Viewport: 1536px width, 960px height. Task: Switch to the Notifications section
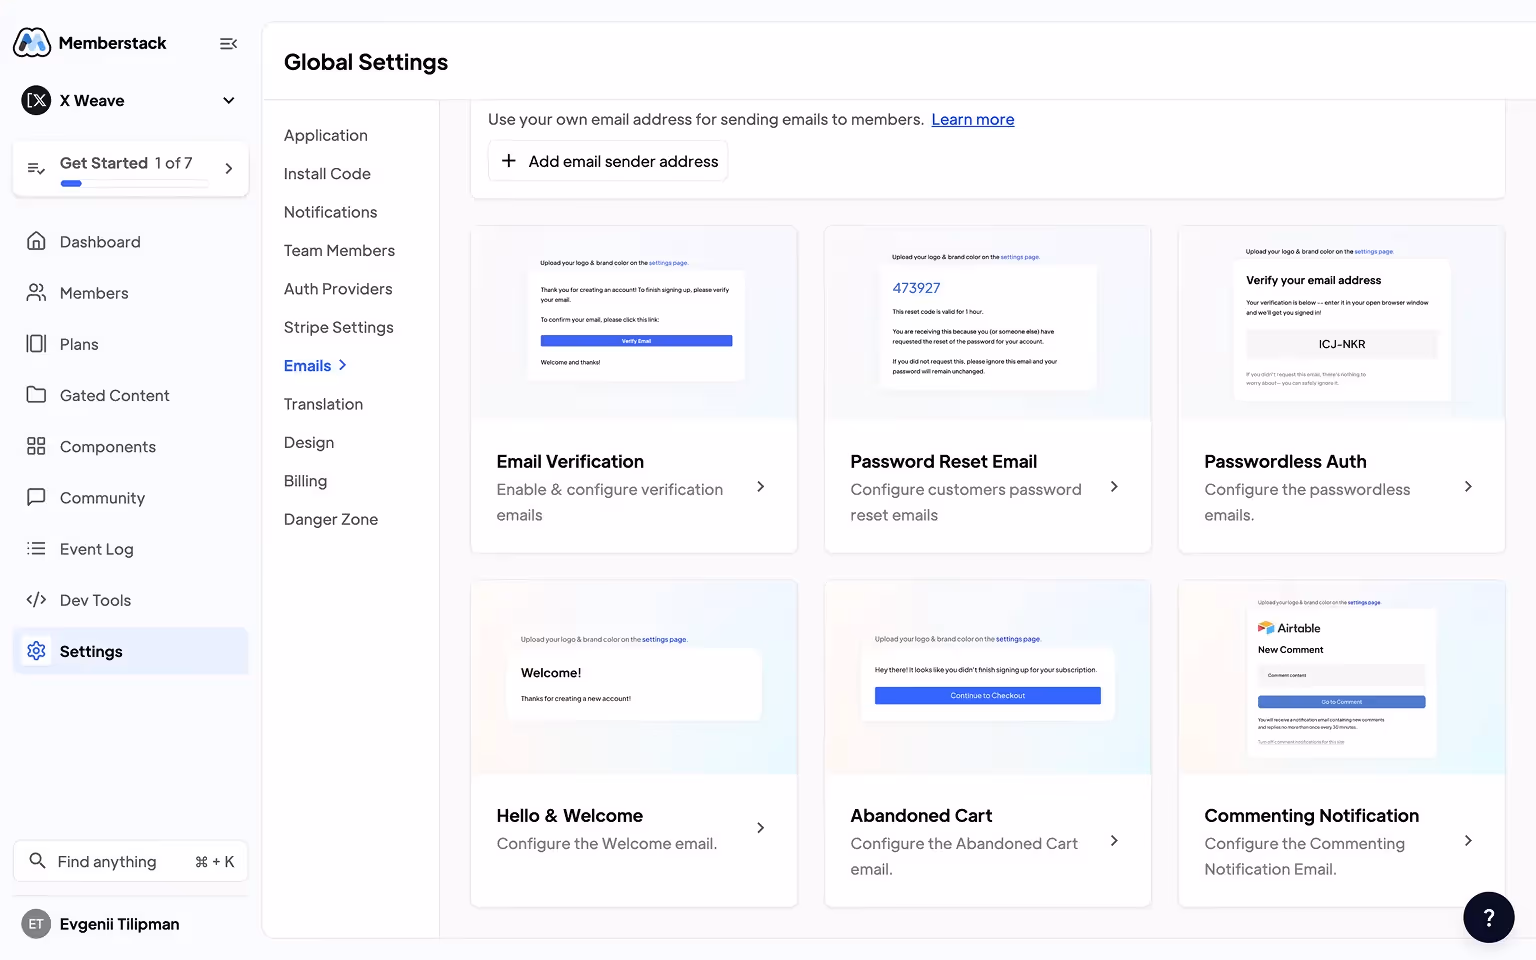point(330,211)
